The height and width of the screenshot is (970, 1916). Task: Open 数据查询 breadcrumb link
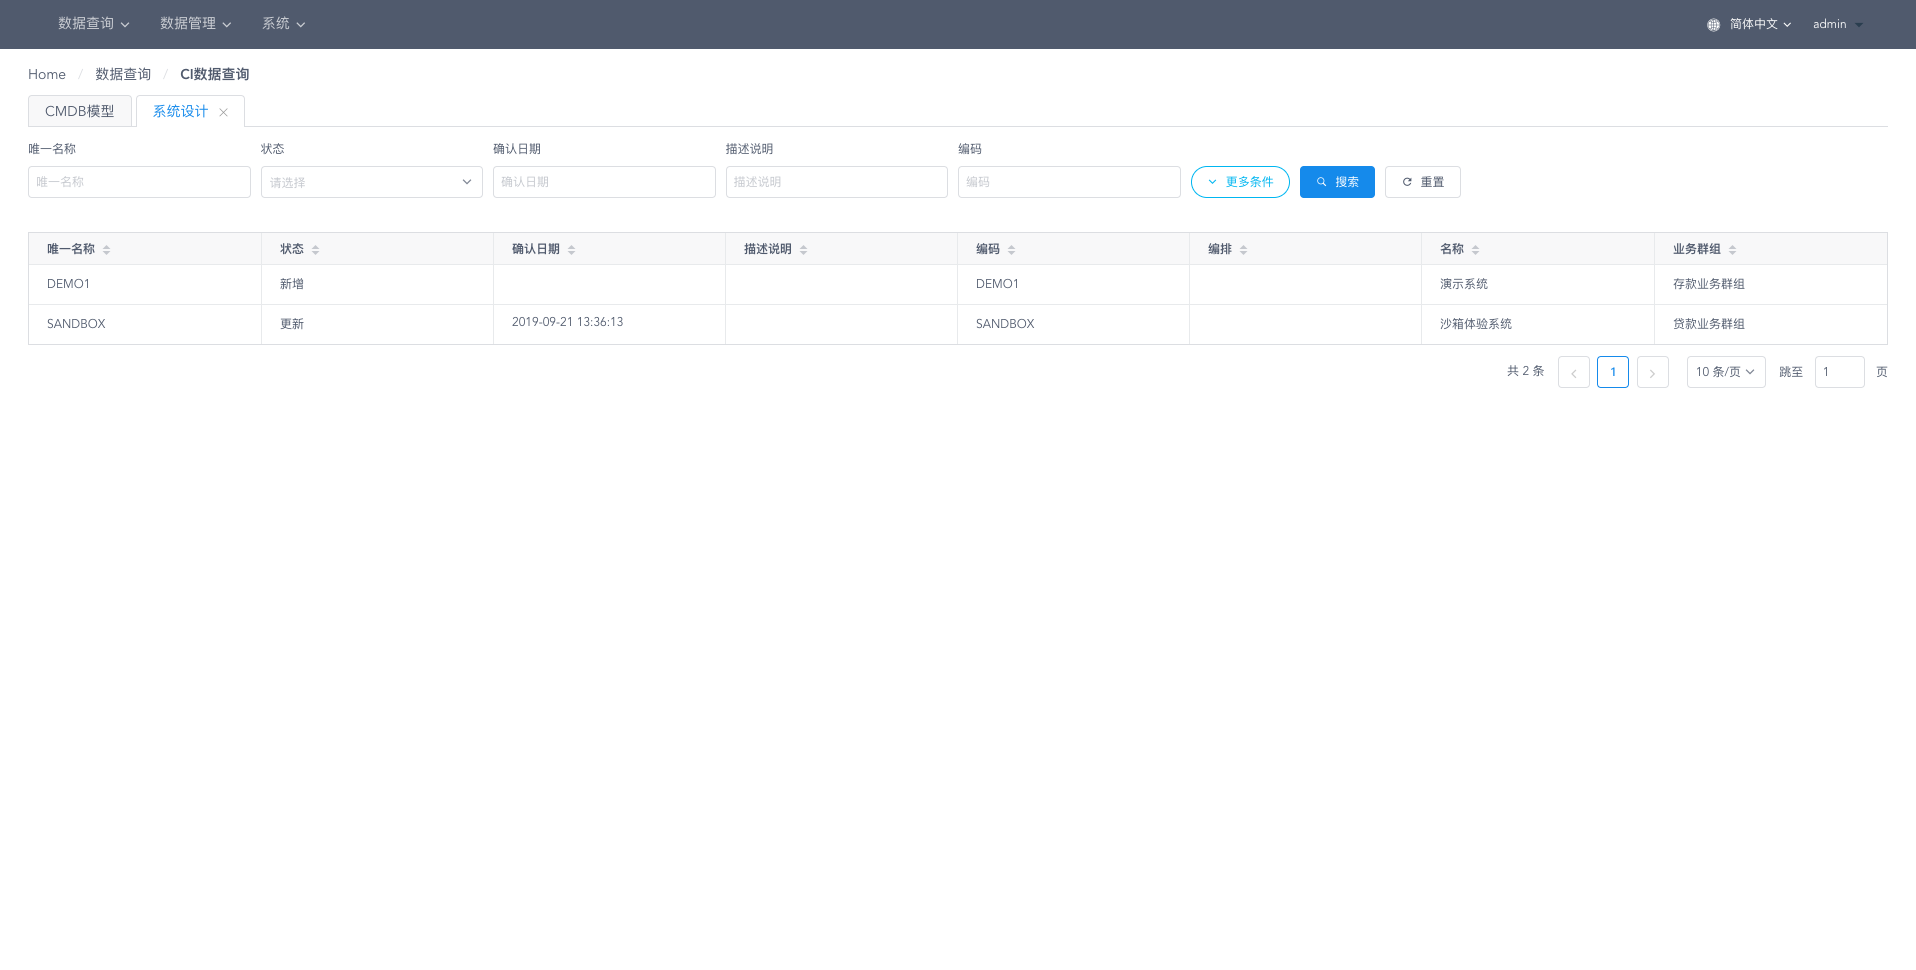[123, 74]
